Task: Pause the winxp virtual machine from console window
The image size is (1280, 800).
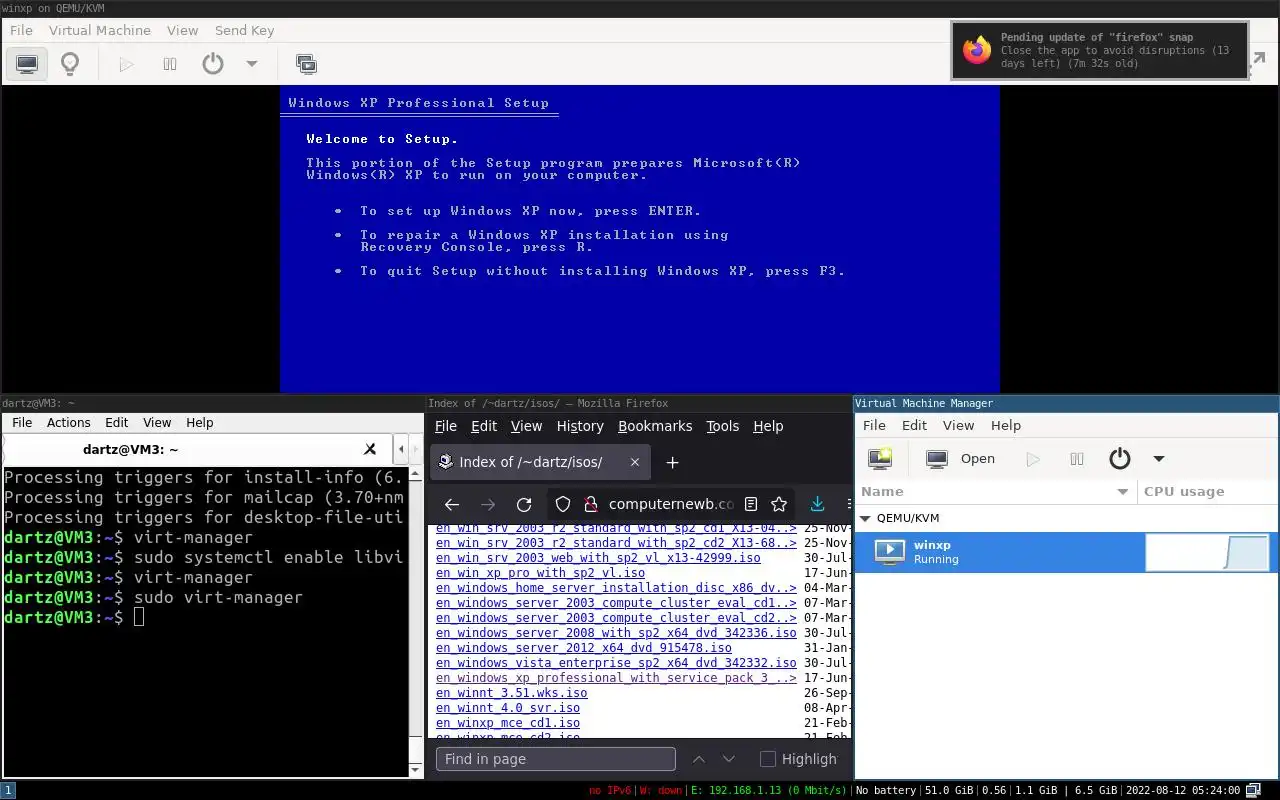Action: (170, 64)
